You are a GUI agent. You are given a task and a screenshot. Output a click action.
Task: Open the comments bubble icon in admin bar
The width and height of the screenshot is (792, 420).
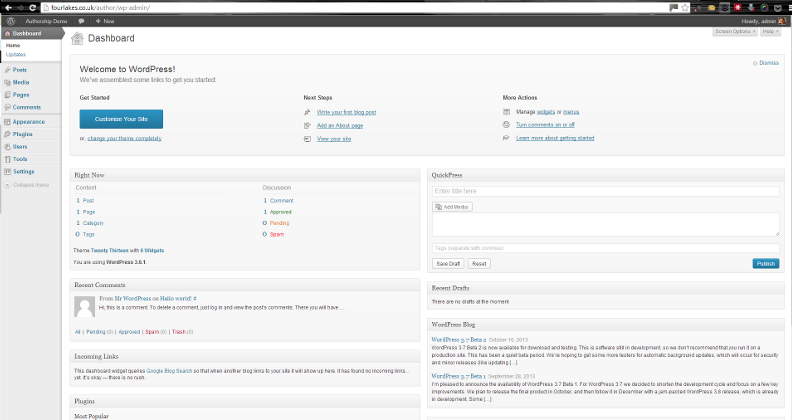(81, 20)
